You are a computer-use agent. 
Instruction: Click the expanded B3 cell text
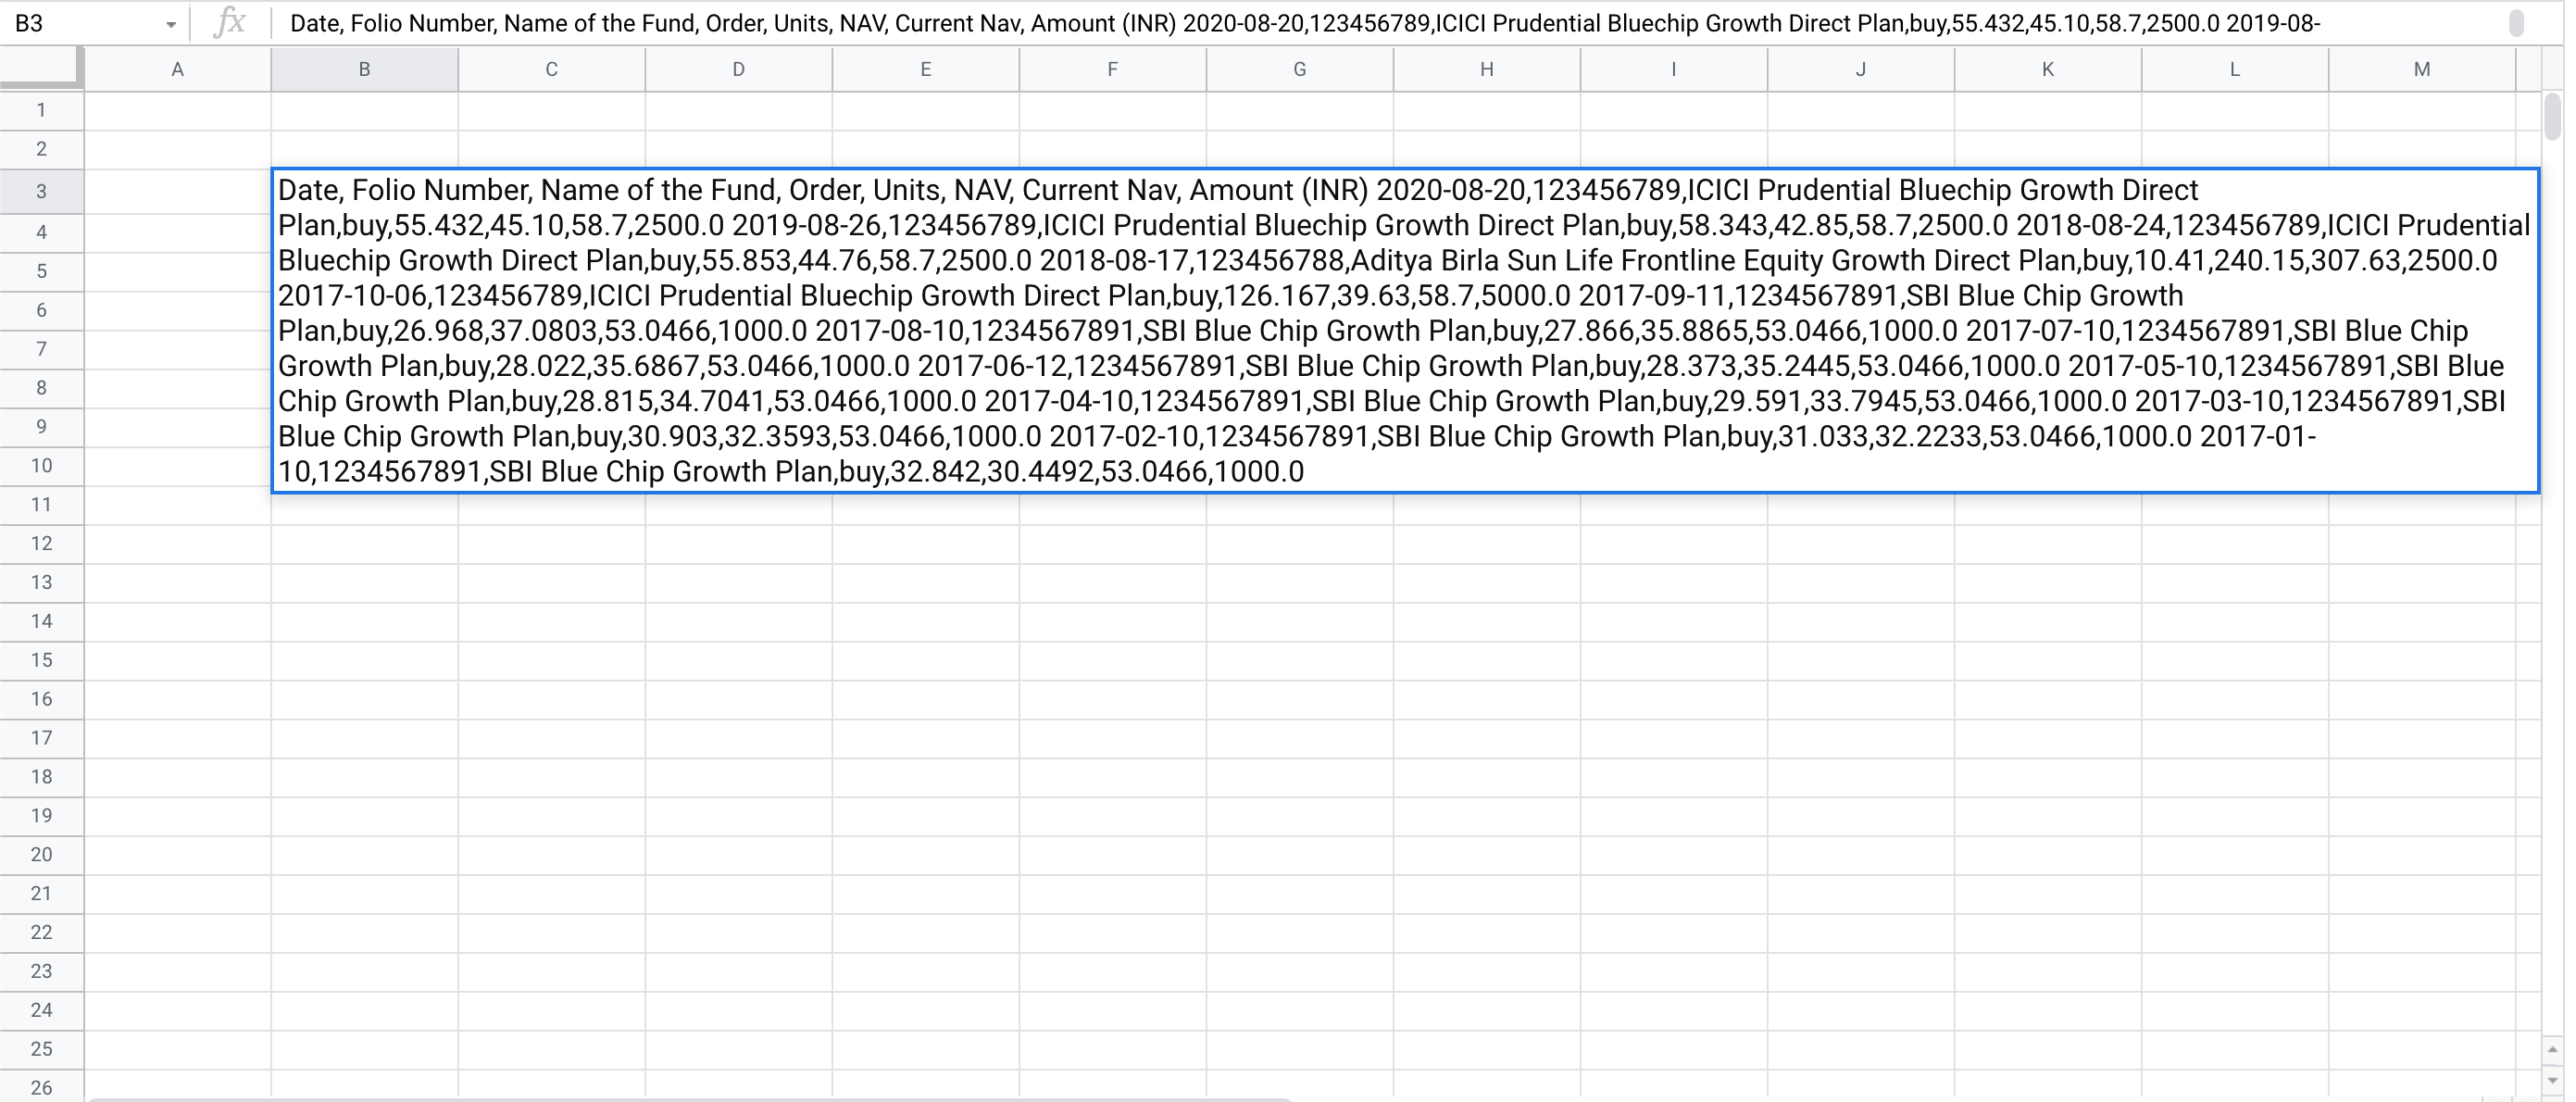pos(1404,331)
